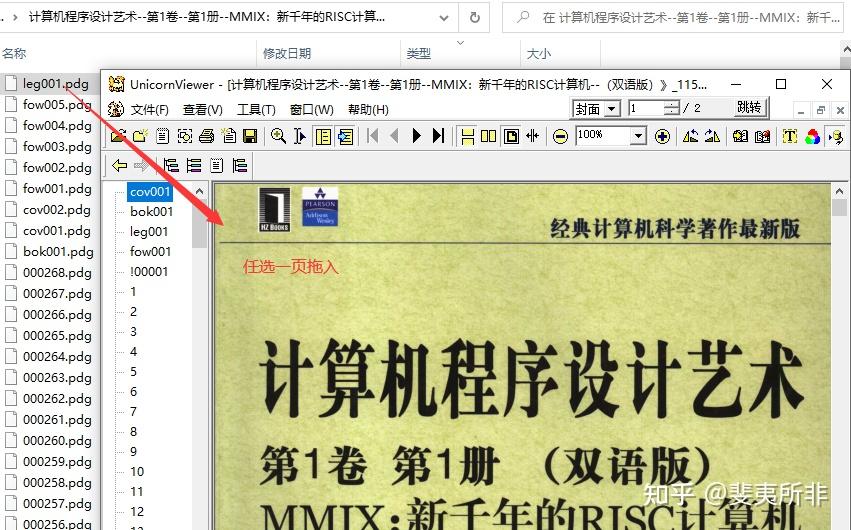851x530 pixels.
Task: Click the document page icon in toolbar
Action: click(x=162, y=136)
